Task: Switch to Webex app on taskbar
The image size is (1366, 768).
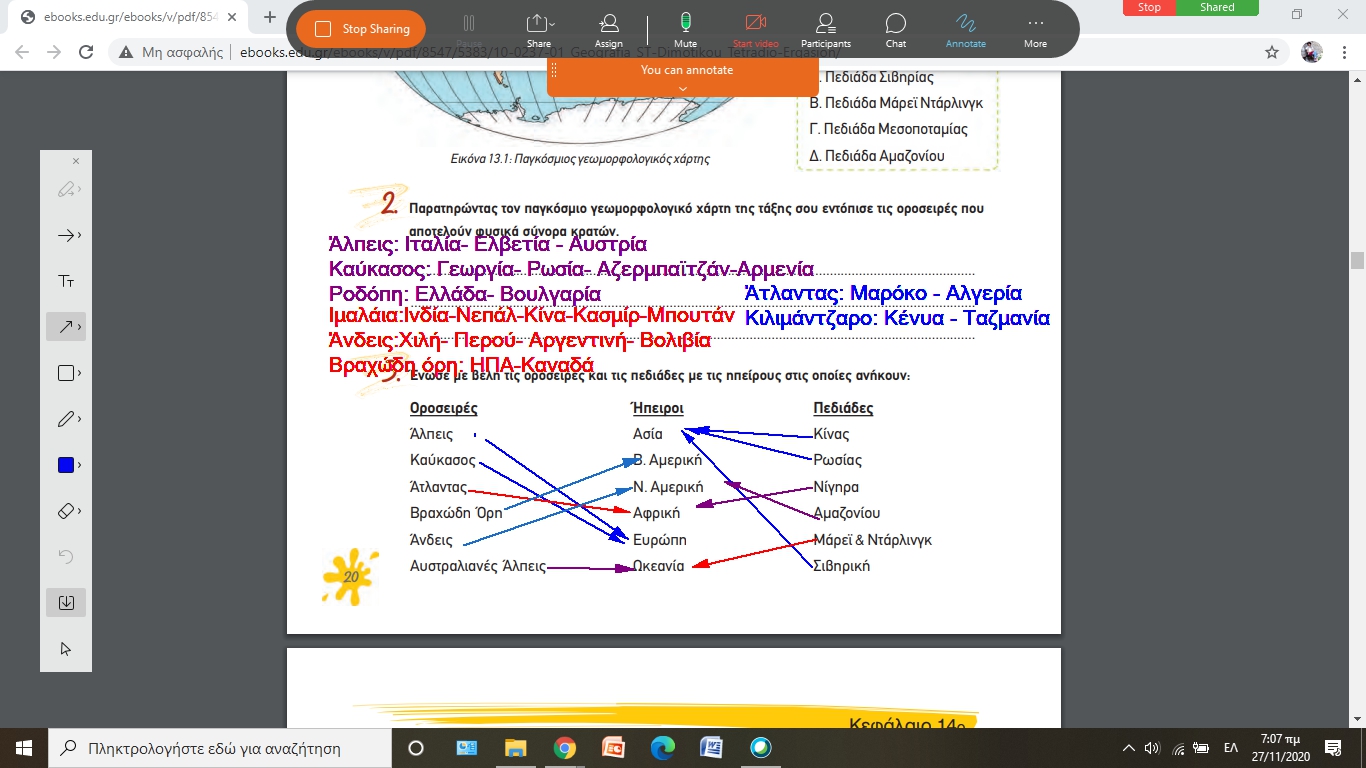Action: 760,748
